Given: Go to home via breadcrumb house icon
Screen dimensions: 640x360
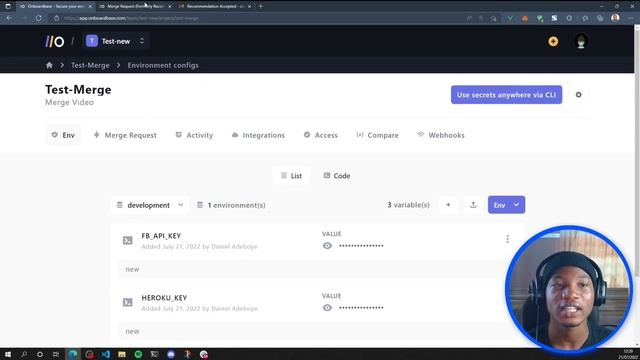Looking at the screenshot, I should coord(49,65).
